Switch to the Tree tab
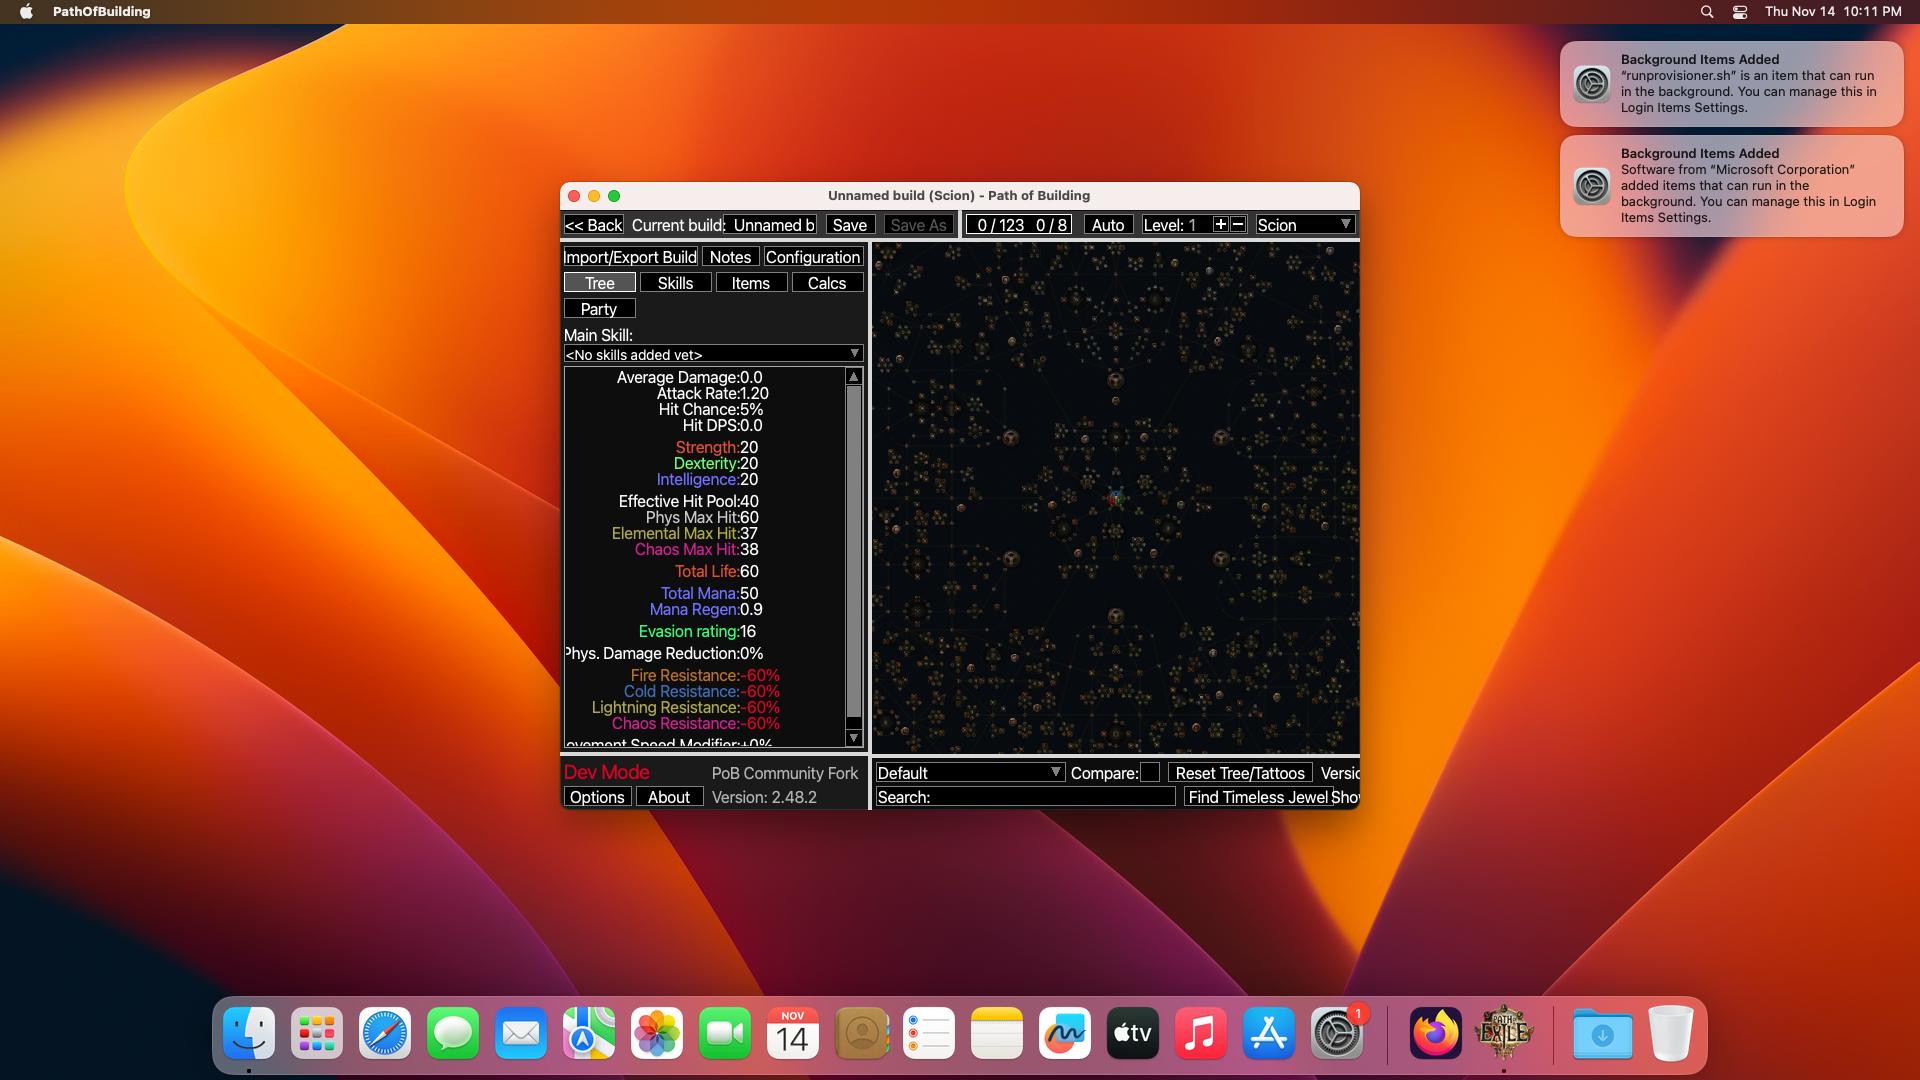The height and width of the screenshot is (1080, 1920). [599, 283]
